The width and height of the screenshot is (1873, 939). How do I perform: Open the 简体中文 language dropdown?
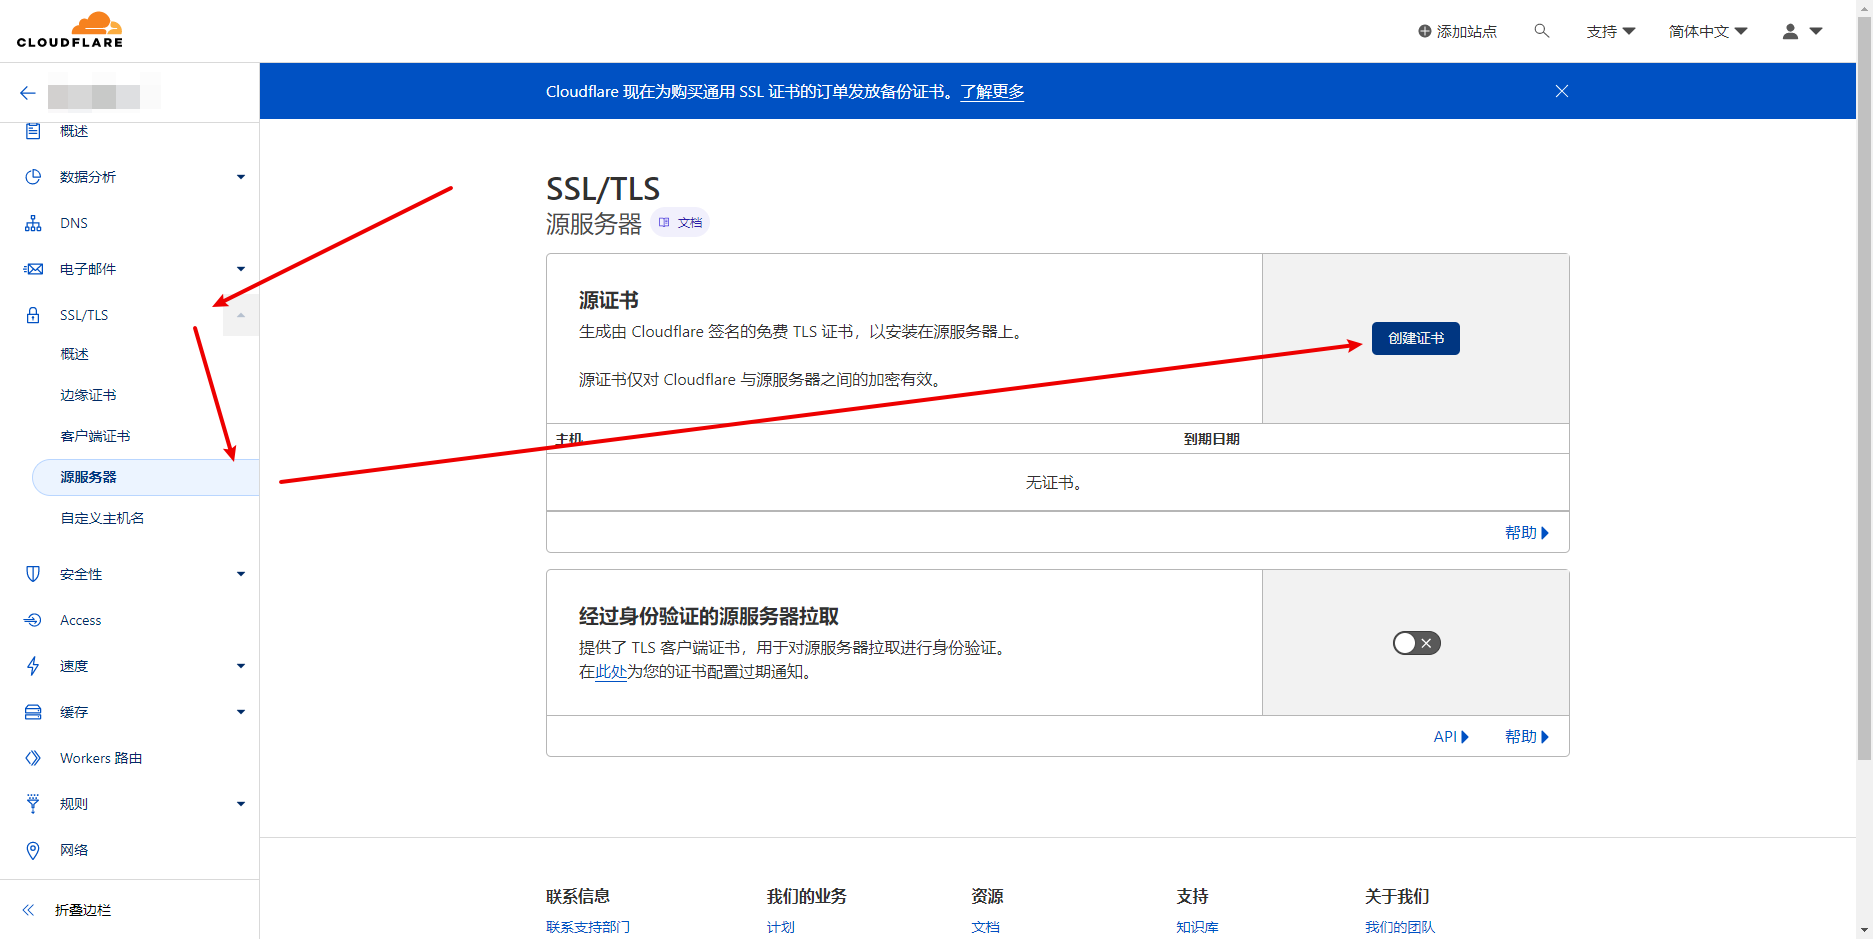pyautogui.click(x=1708, y=32)
